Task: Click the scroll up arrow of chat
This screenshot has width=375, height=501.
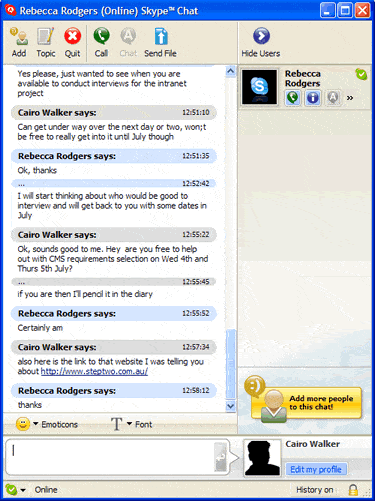Action: point(230,71)
